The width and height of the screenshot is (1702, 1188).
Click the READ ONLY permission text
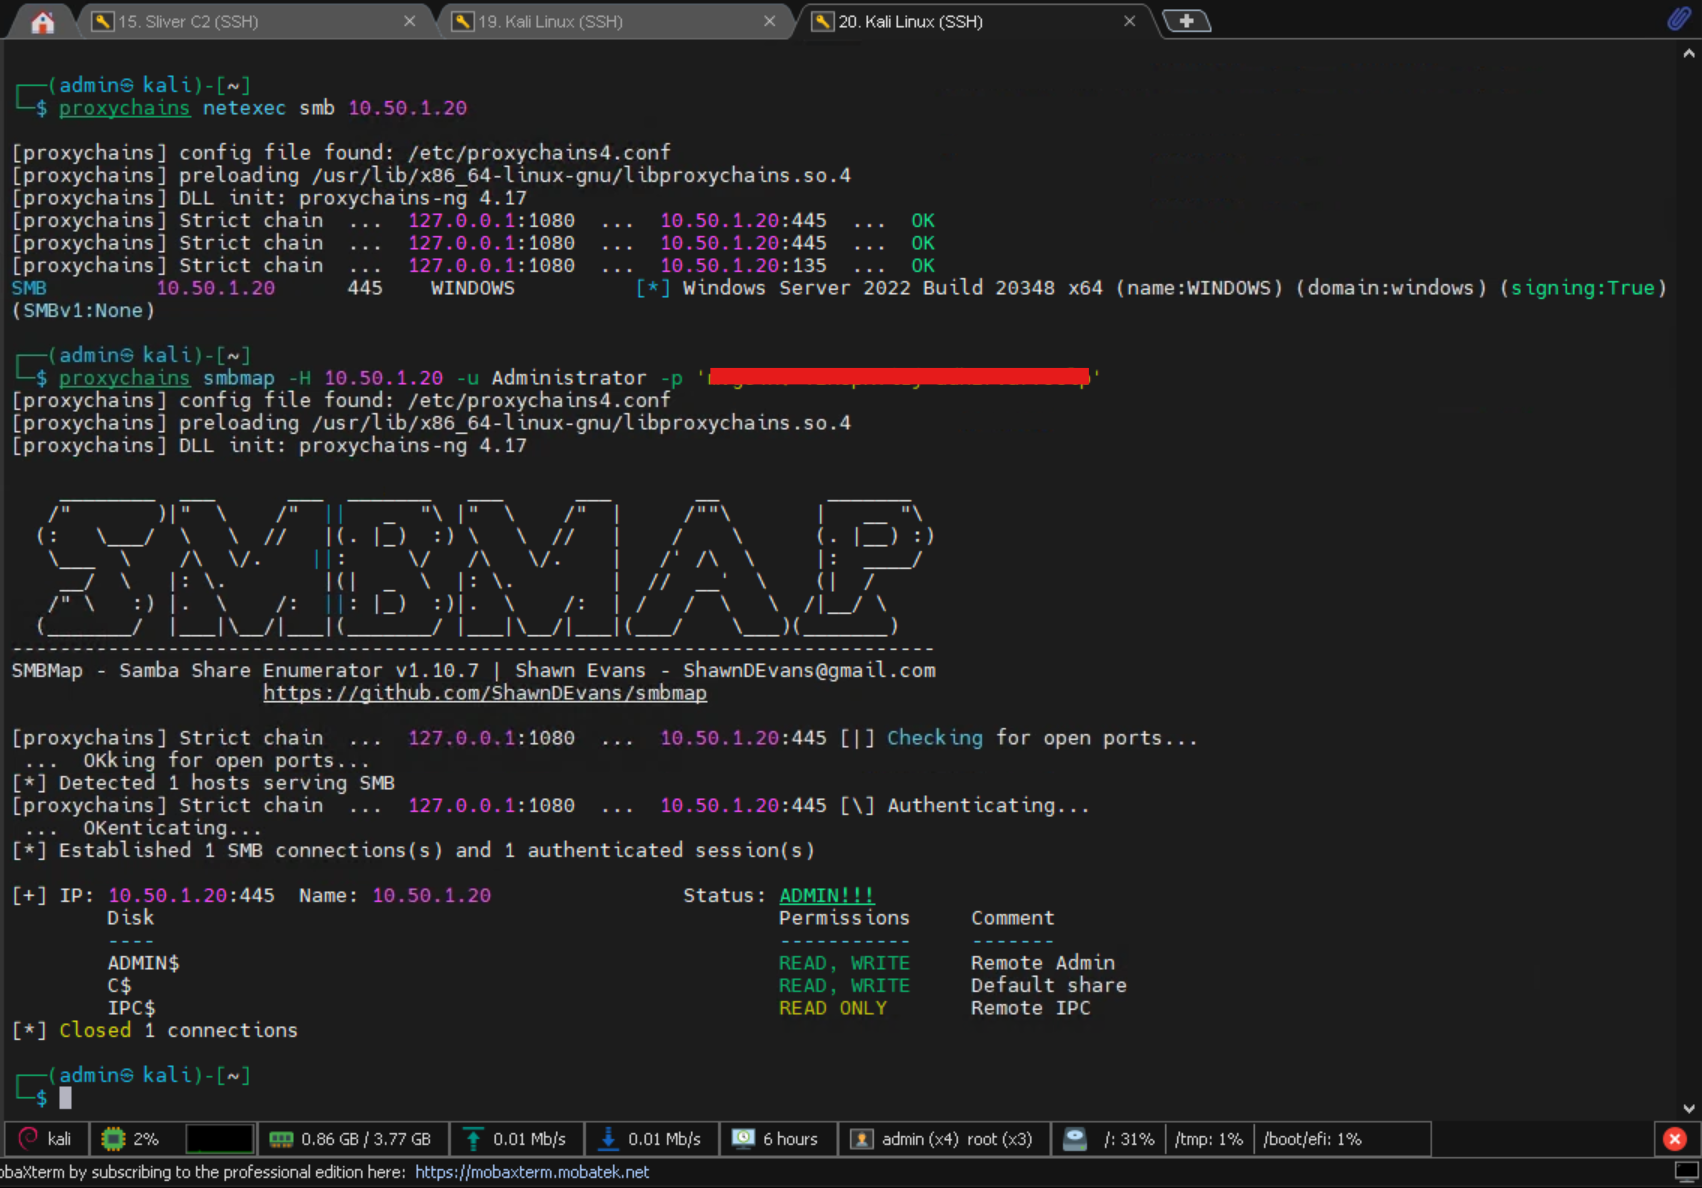833,1008
